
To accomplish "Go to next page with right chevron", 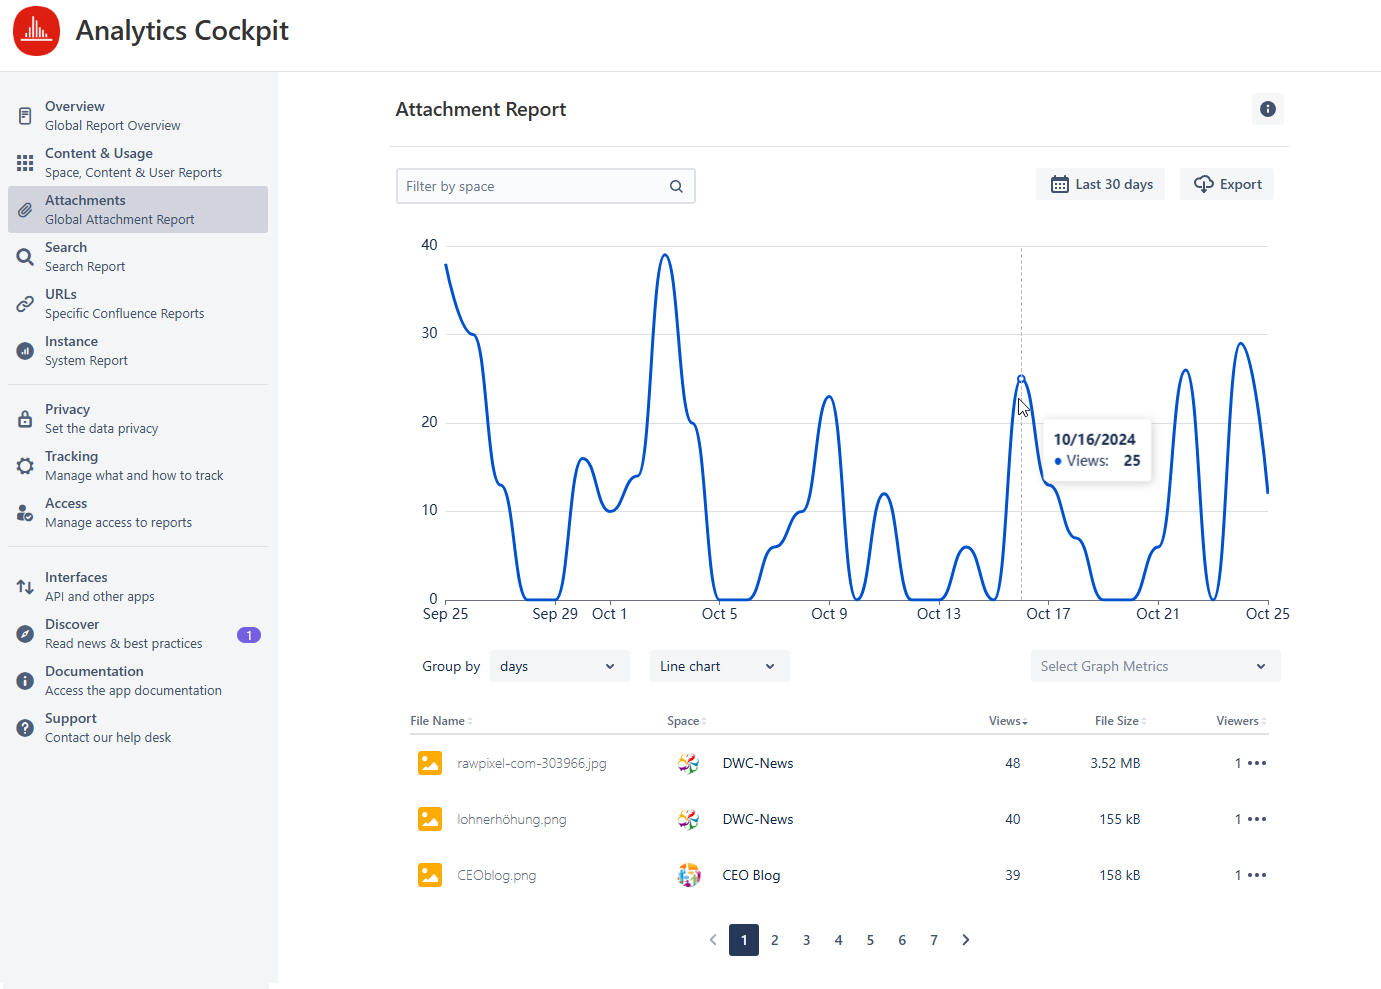I will coord(965,940).
